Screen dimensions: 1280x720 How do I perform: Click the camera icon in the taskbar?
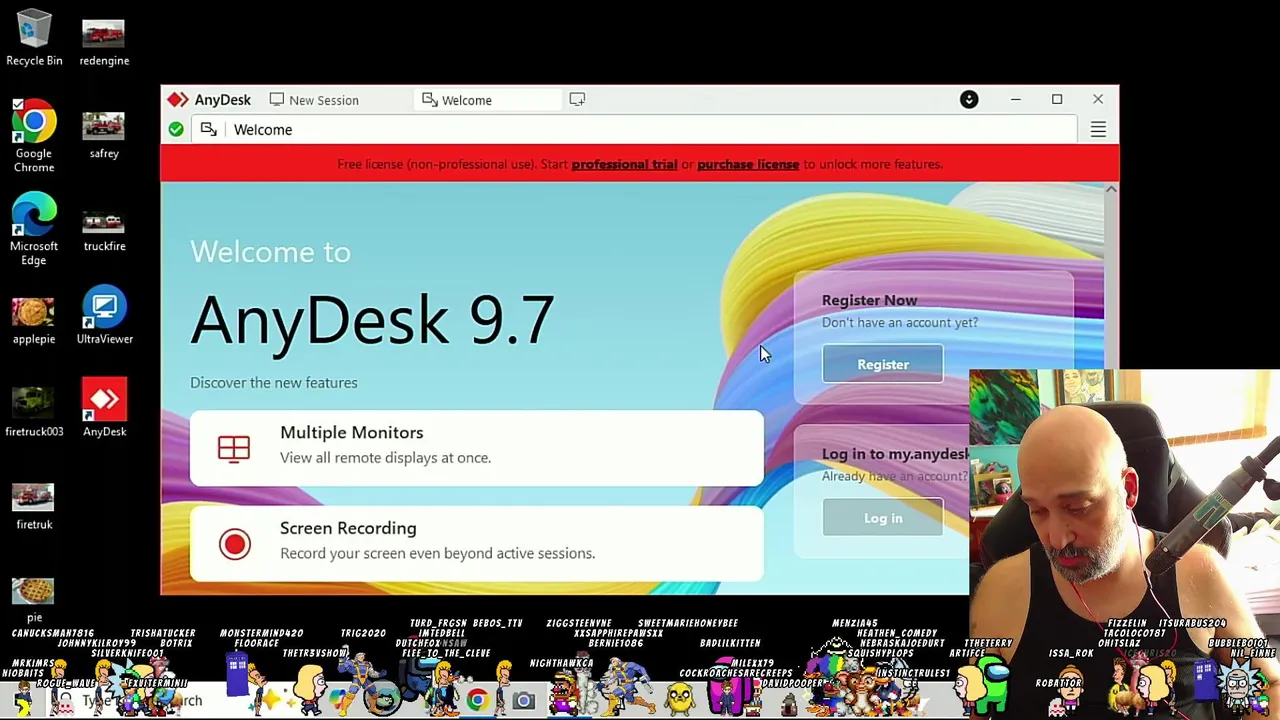click(524, 701)
